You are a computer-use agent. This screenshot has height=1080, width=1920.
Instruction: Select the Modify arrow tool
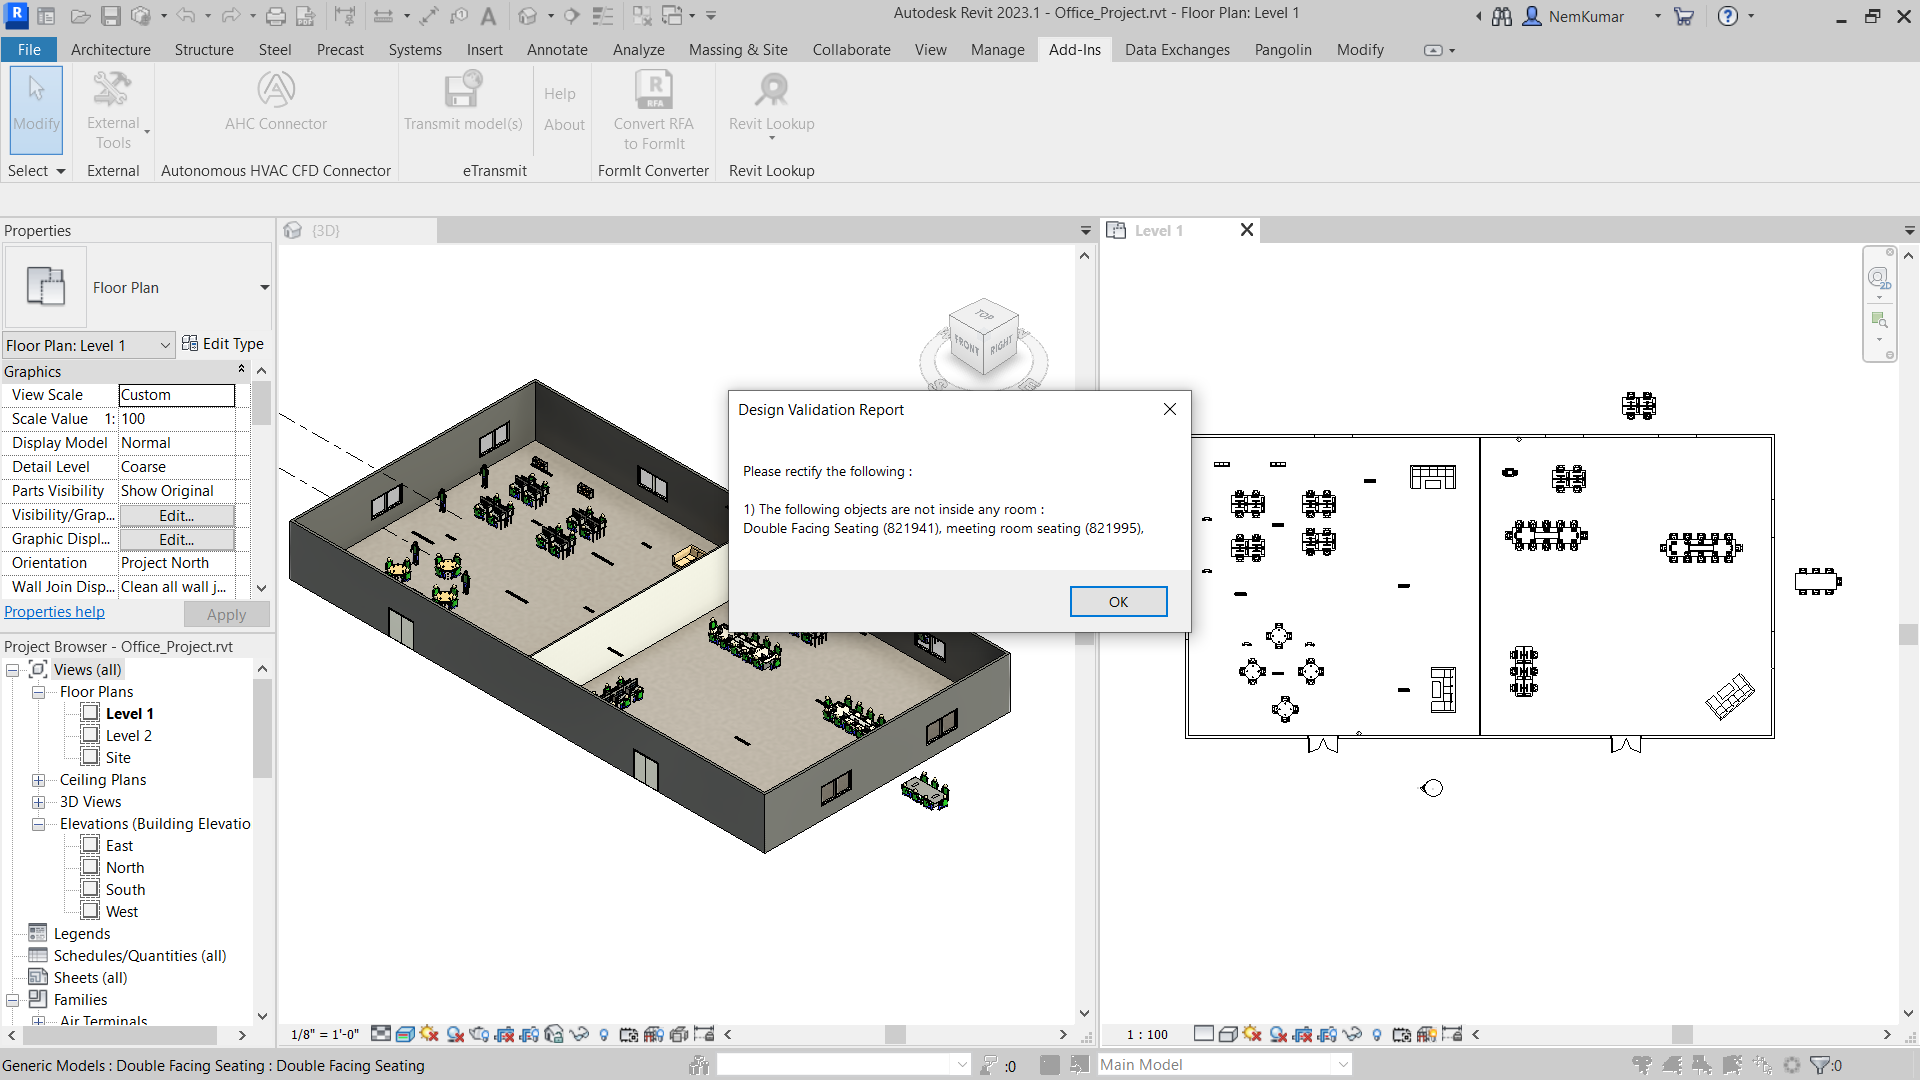coord(36,108)
